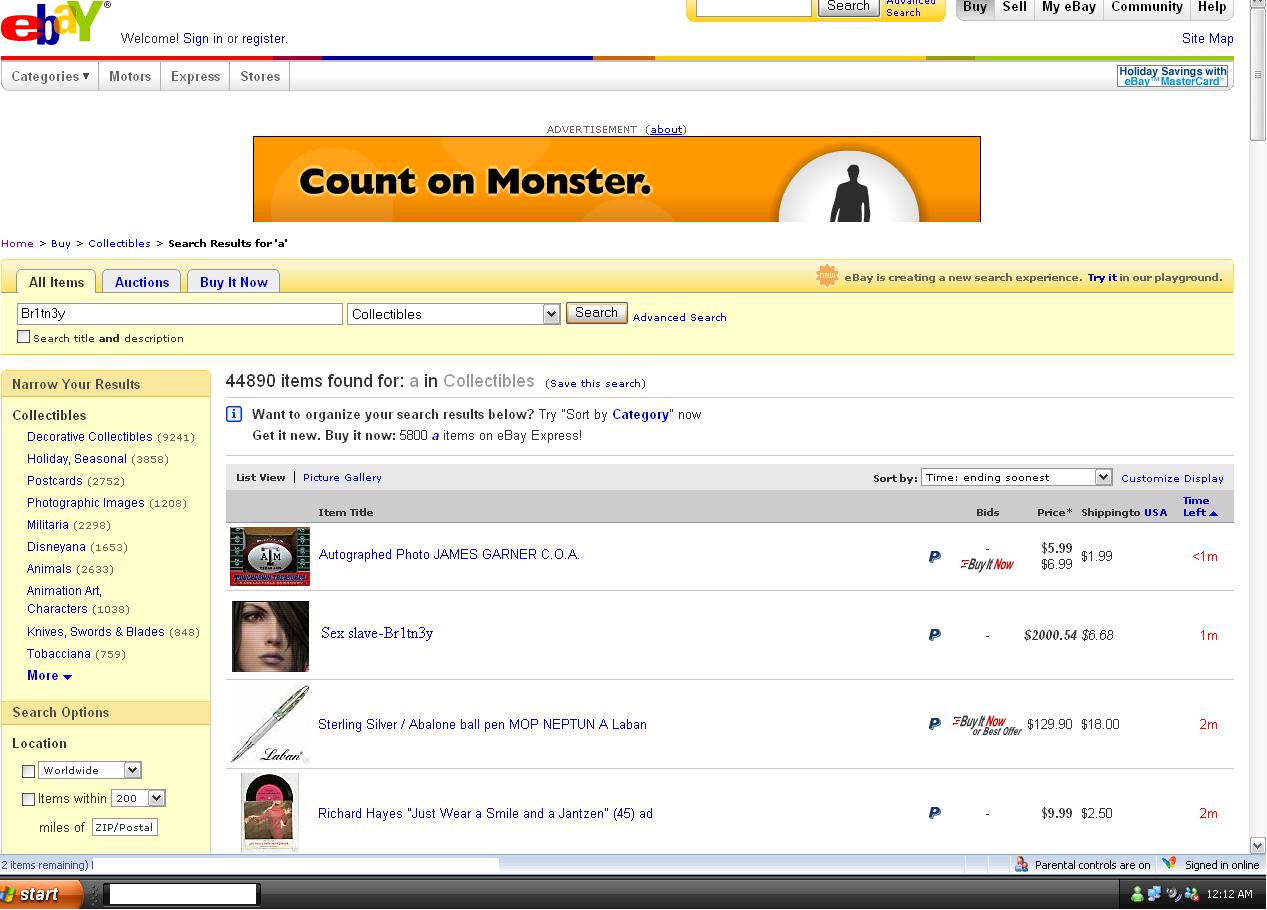The image size is (1267, 910).
Task: Click the Sign in link
Action: 203,39
